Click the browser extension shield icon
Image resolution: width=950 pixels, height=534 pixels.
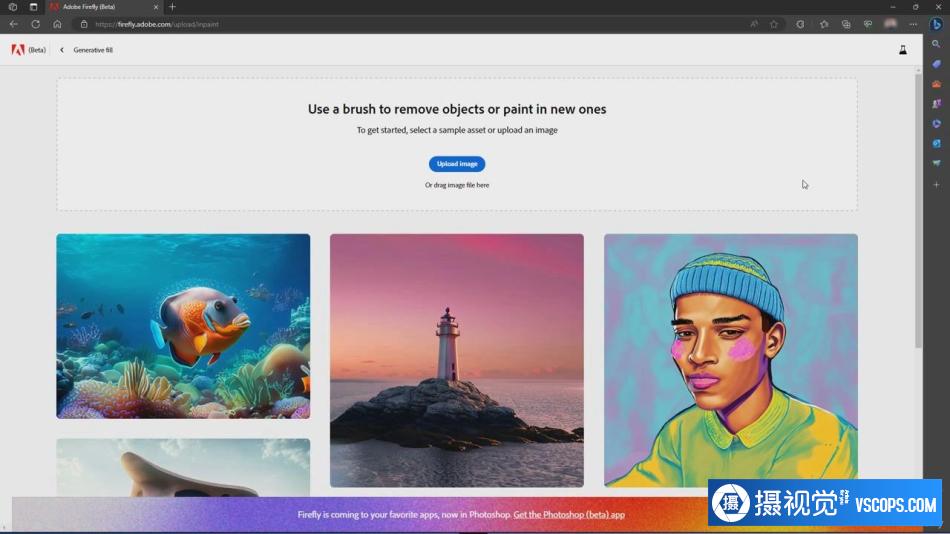800,24
